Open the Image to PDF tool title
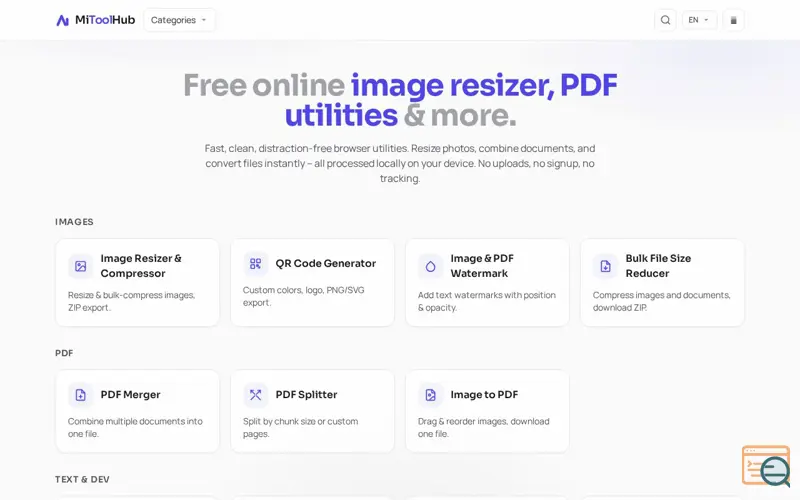This screenshot has height=500, width=800. 484,394
